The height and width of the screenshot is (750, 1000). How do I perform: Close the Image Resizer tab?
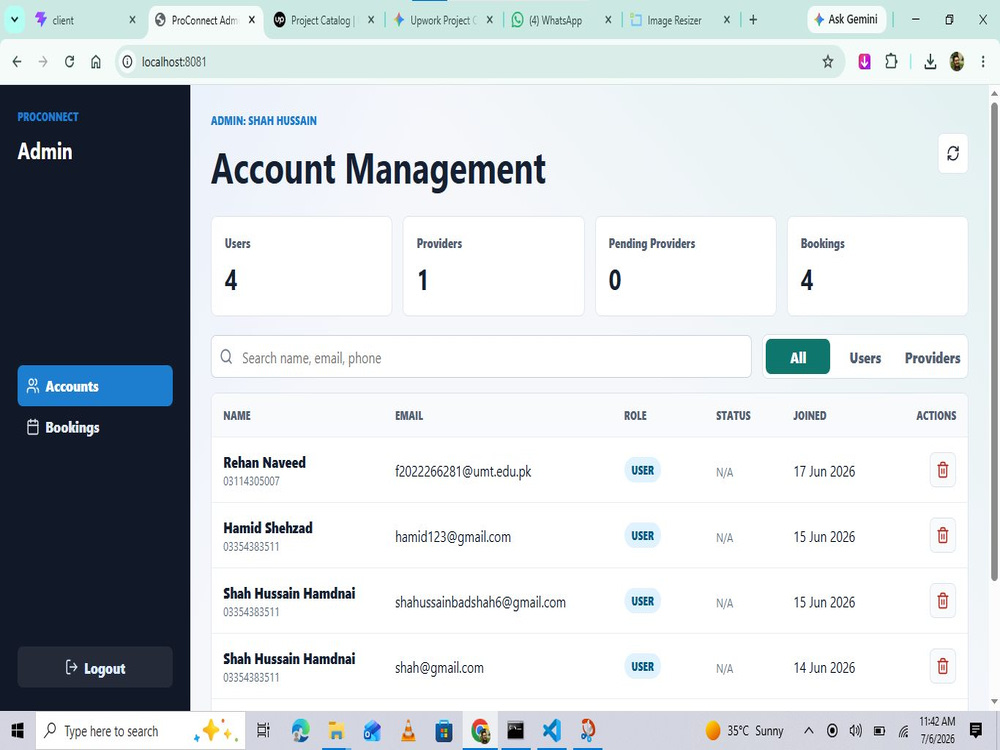(x=726, y=20)
